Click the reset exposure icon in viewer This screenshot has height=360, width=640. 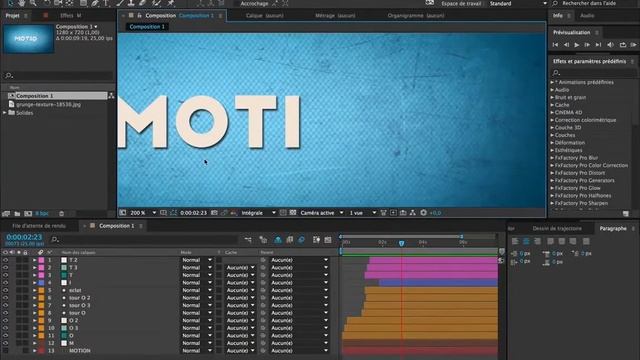tap(424, 213)
